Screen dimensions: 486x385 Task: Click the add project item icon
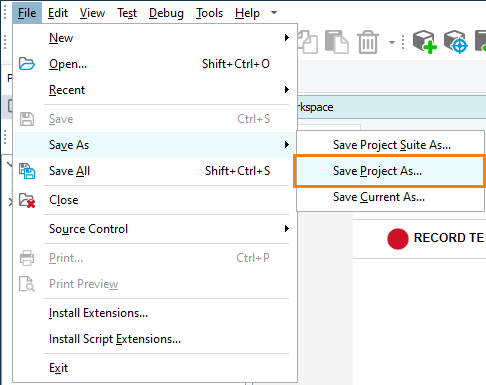425,42
